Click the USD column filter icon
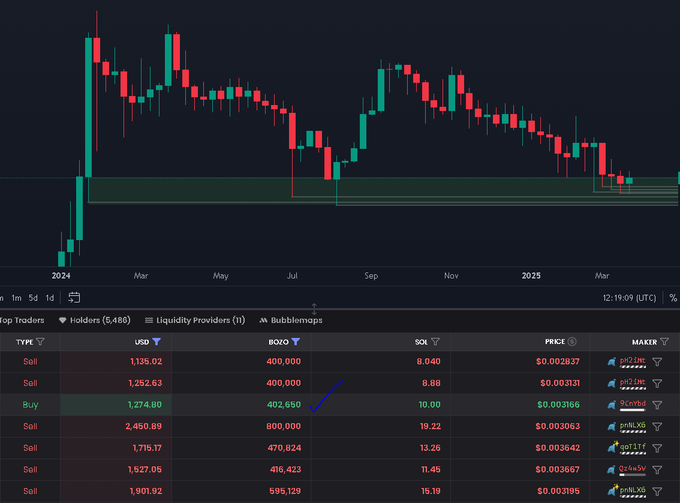Screen dimensions: 680x503 [156, 342]
